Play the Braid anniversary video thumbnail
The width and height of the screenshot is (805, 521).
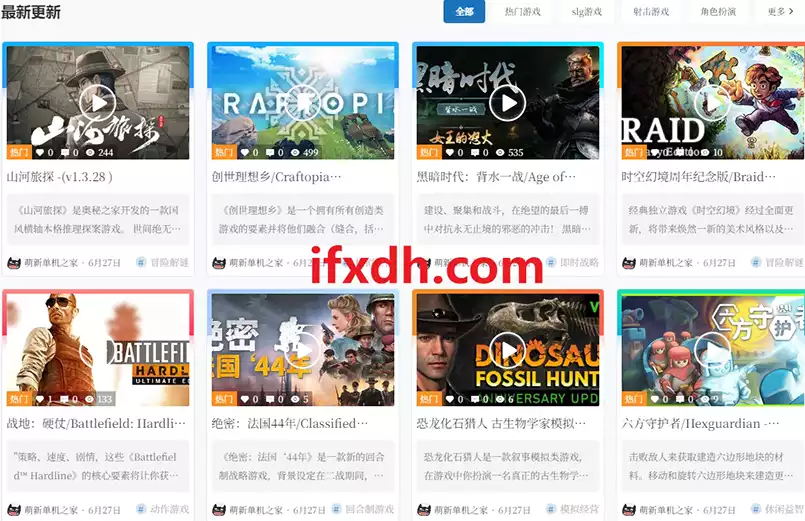click(712, 103)
